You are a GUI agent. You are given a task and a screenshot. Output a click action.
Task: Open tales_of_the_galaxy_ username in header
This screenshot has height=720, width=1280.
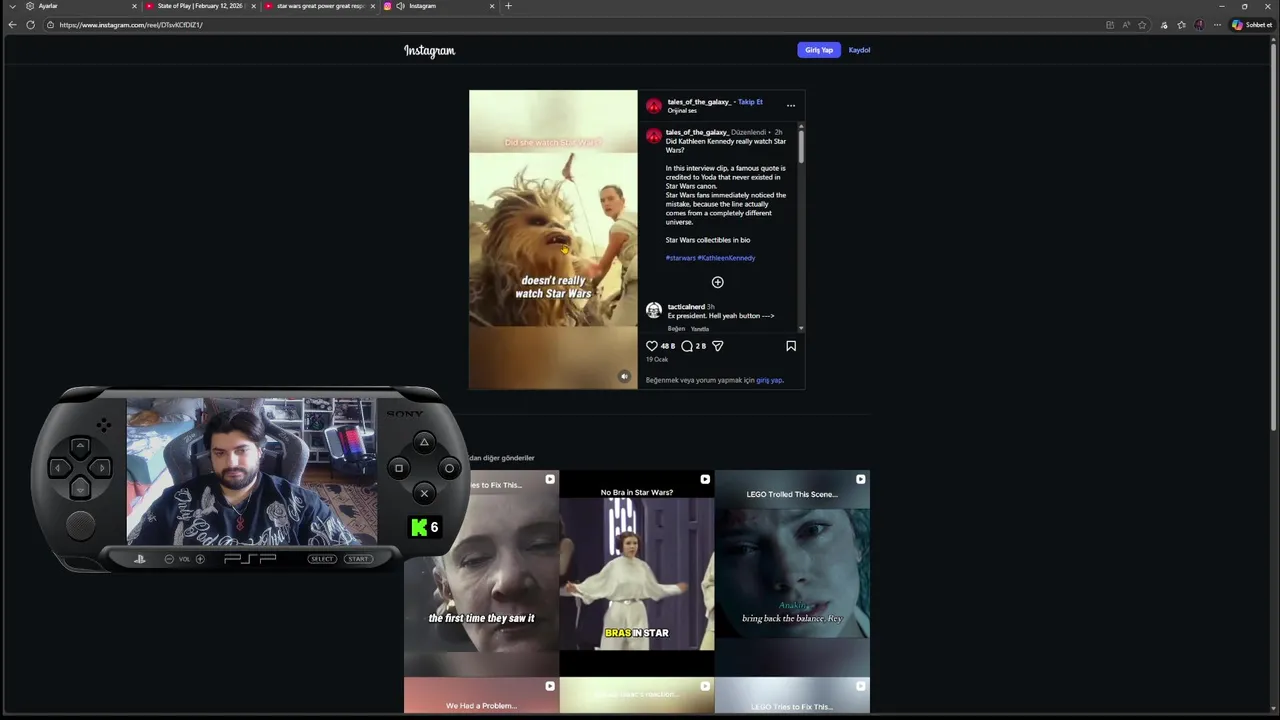click(699, 102)
